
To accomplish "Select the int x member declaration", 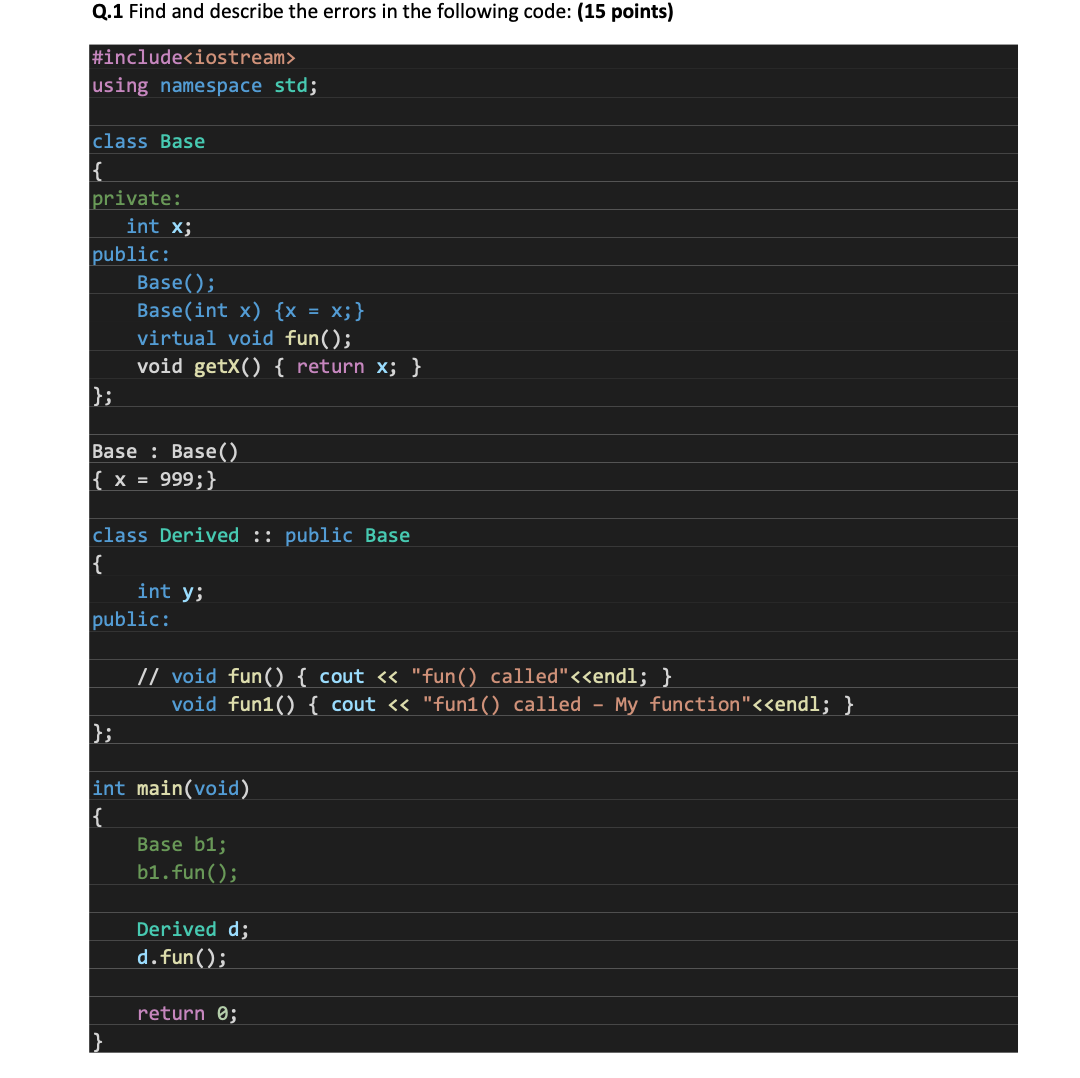I will [156, 226].
